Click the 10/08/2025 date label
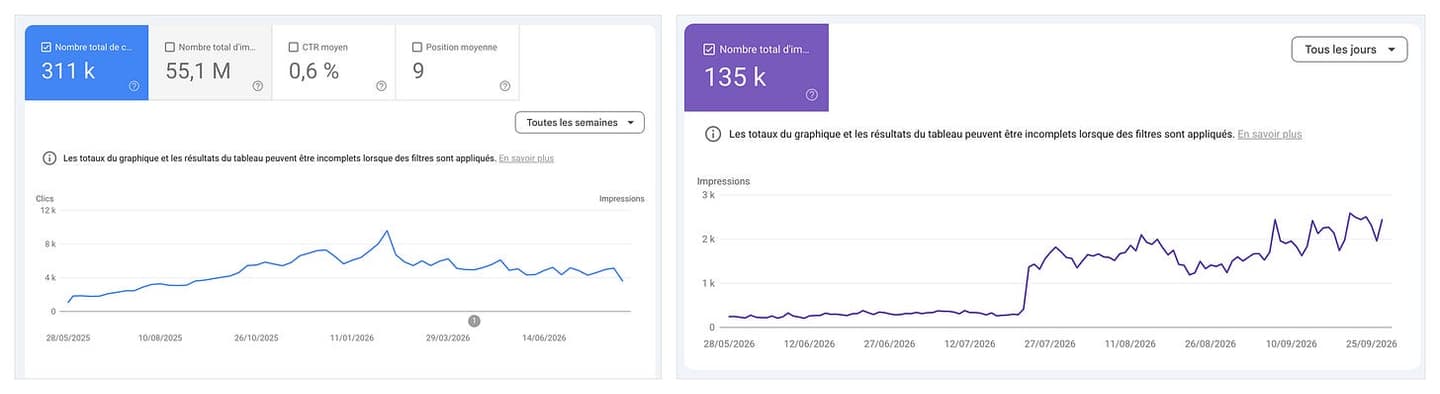The height and width of the screenshot is (394, 1440). (x=160, y=338)
